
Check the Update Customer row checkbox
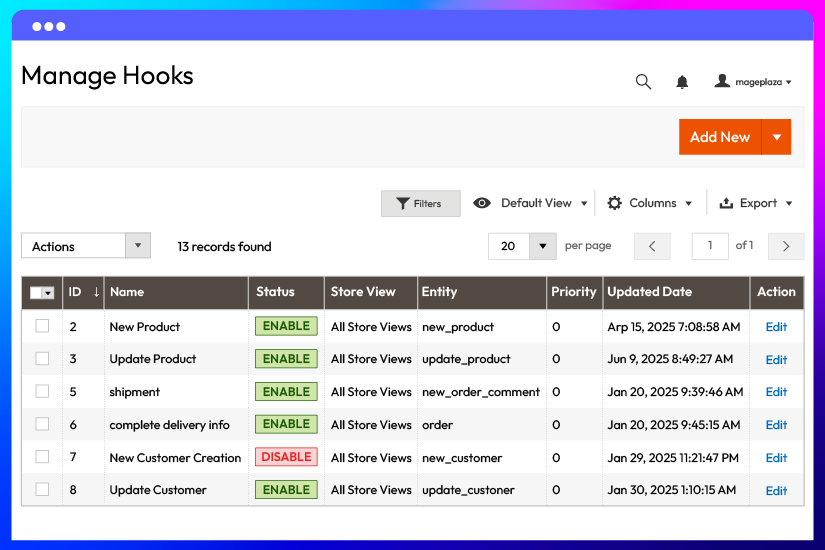tap(42, 489)
